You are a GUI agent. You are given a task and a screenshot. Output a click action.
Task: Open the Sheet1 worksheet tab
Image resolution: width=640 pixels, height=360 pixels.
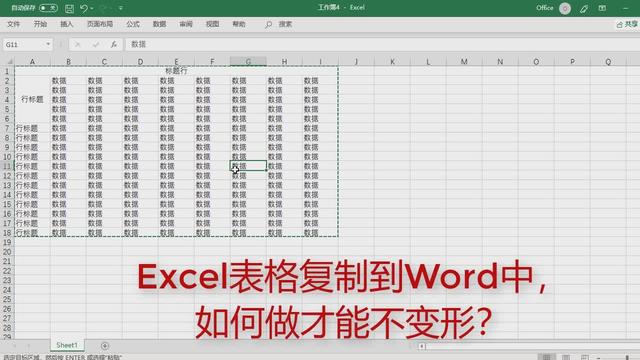click(x=67, y=345)
